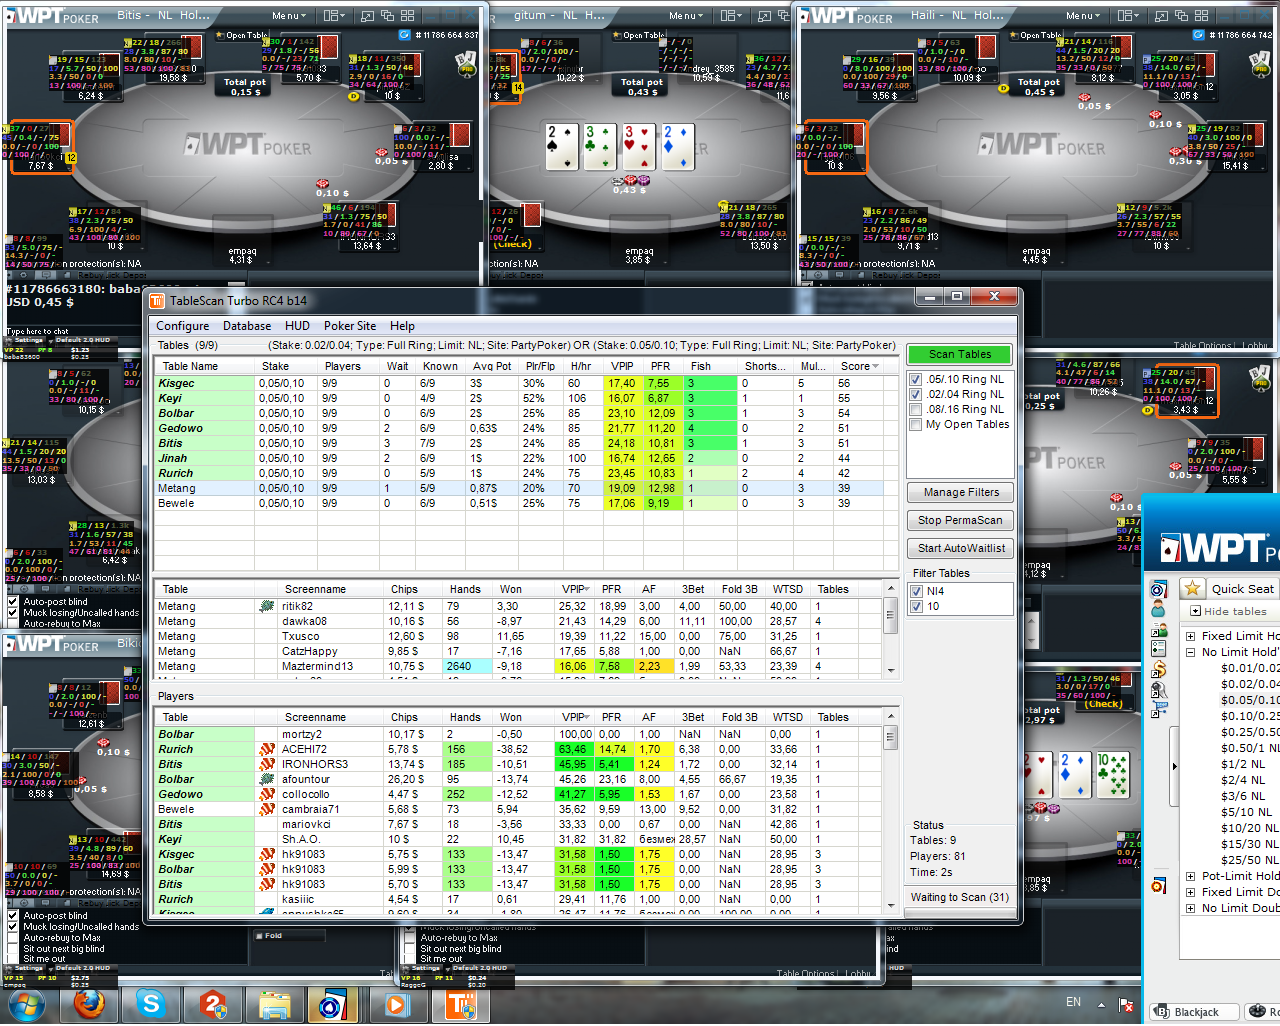Open the layout dropdown in Haili window
Screen dimensions: 1280x1026
[x=1128, y=16]
